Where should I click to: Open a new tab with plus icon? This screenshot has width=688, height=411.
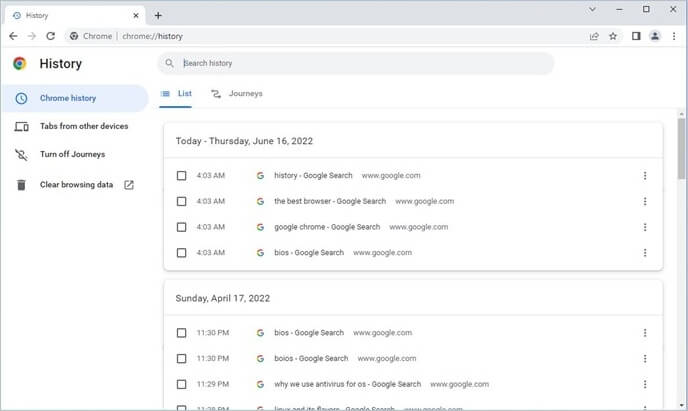click(158, 15)
